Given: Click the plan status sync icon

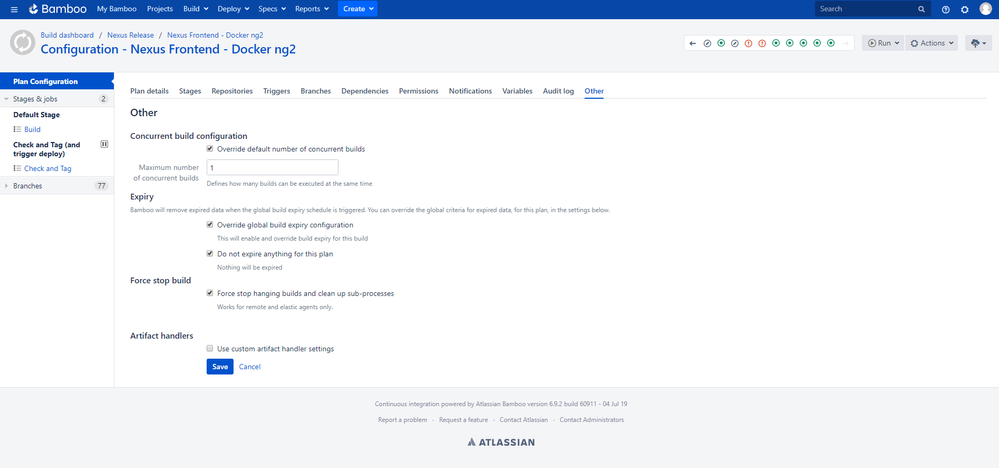Looking at the screenshot, I should tap(22, 43).
